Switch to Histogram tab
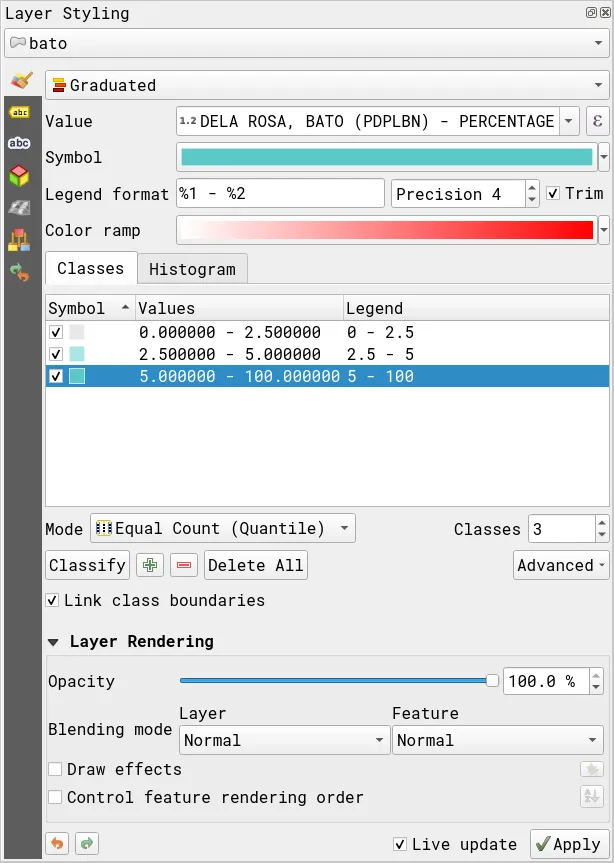The image size is (614, 863). coord(192,269)
